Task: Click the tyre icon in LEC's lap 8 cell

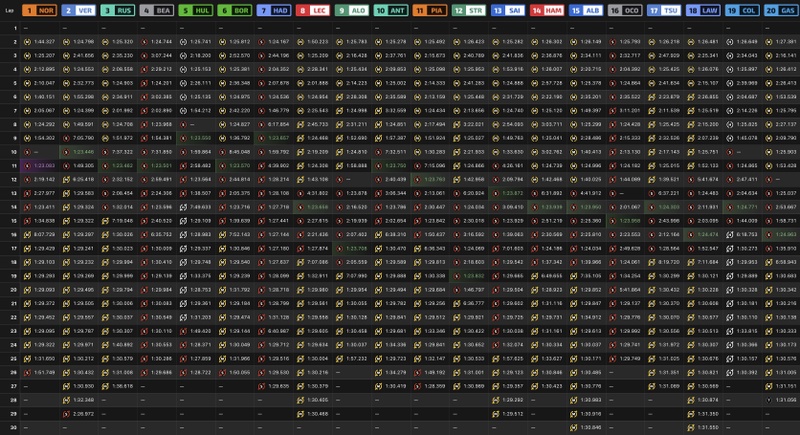Action: tap(301, 124)
